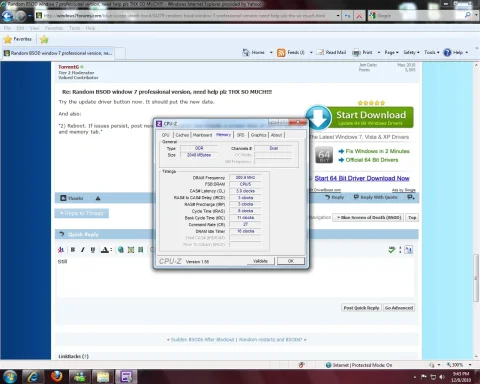
Task: Switch to CPU tab in CPU-Z
Action: coord(165,135)
